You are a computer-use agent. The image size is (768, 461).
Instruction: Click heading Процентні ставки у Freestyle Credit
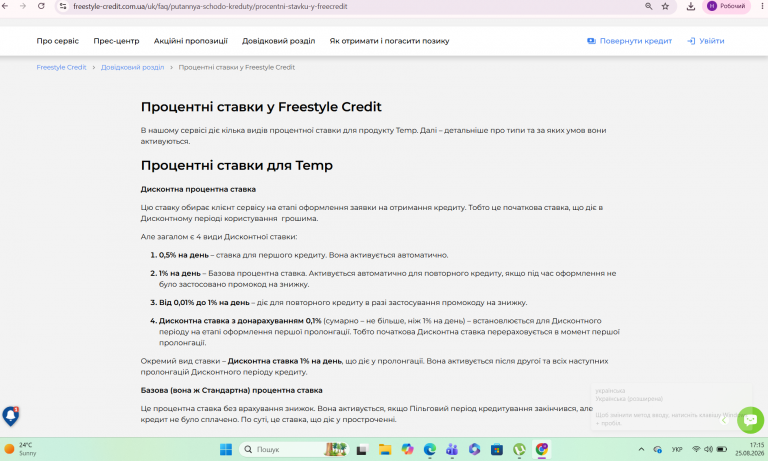[x=261, y=107]
